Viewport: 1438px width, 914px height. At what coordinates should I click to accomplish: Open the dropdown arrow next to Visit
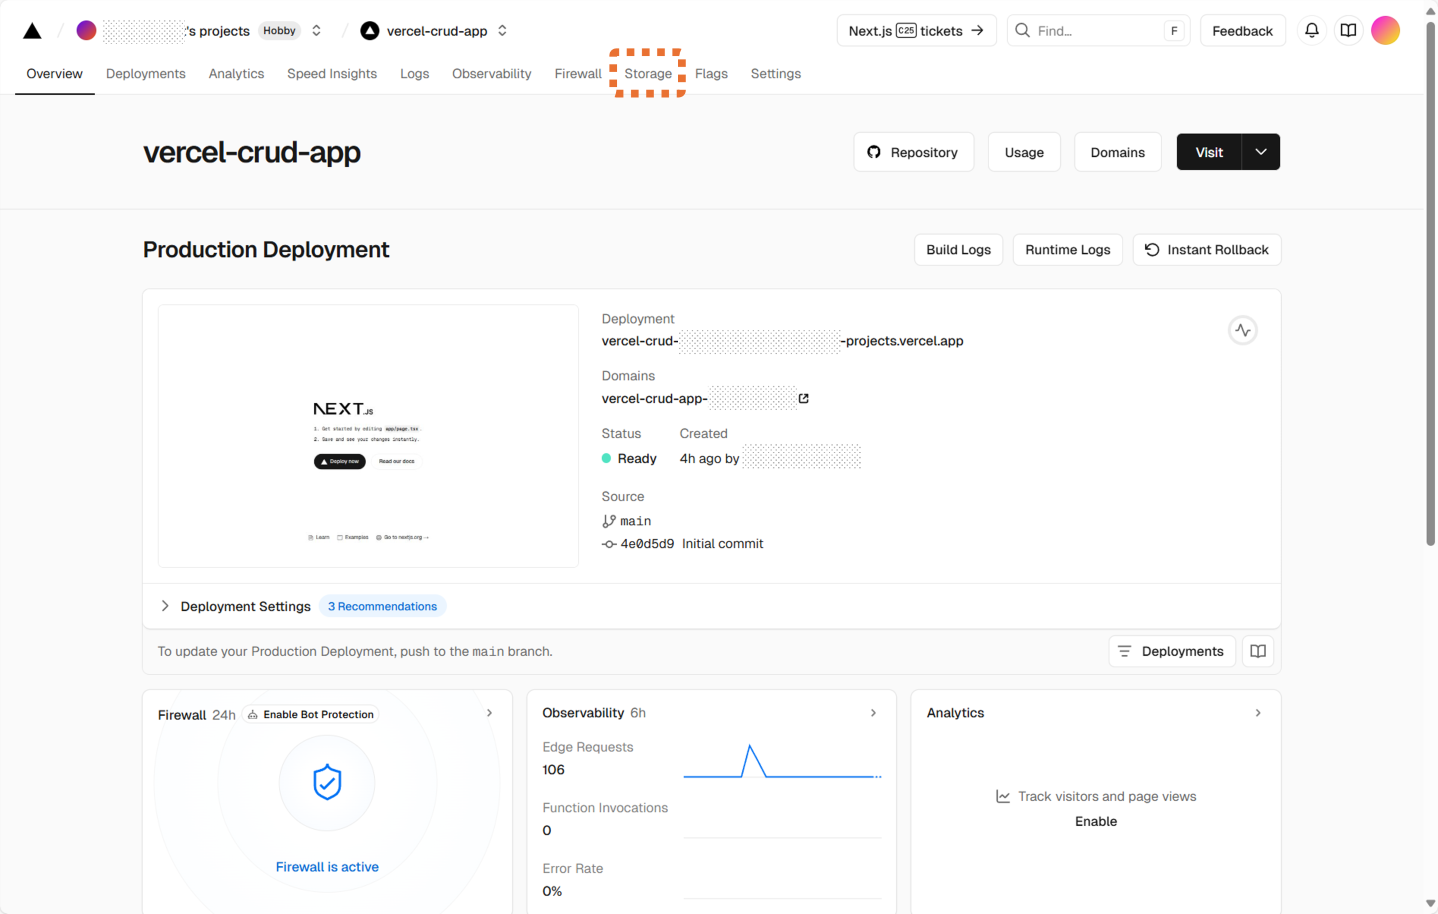(1261, 152)
